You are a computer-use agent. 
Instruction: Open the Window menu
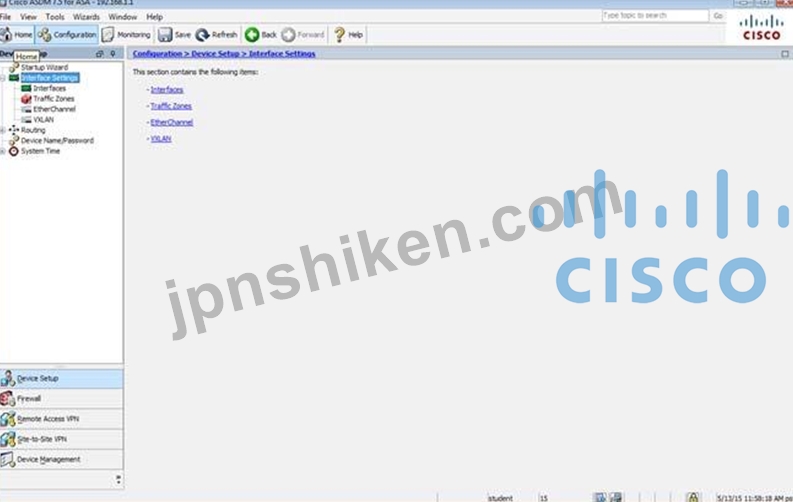tap(123, 17)
